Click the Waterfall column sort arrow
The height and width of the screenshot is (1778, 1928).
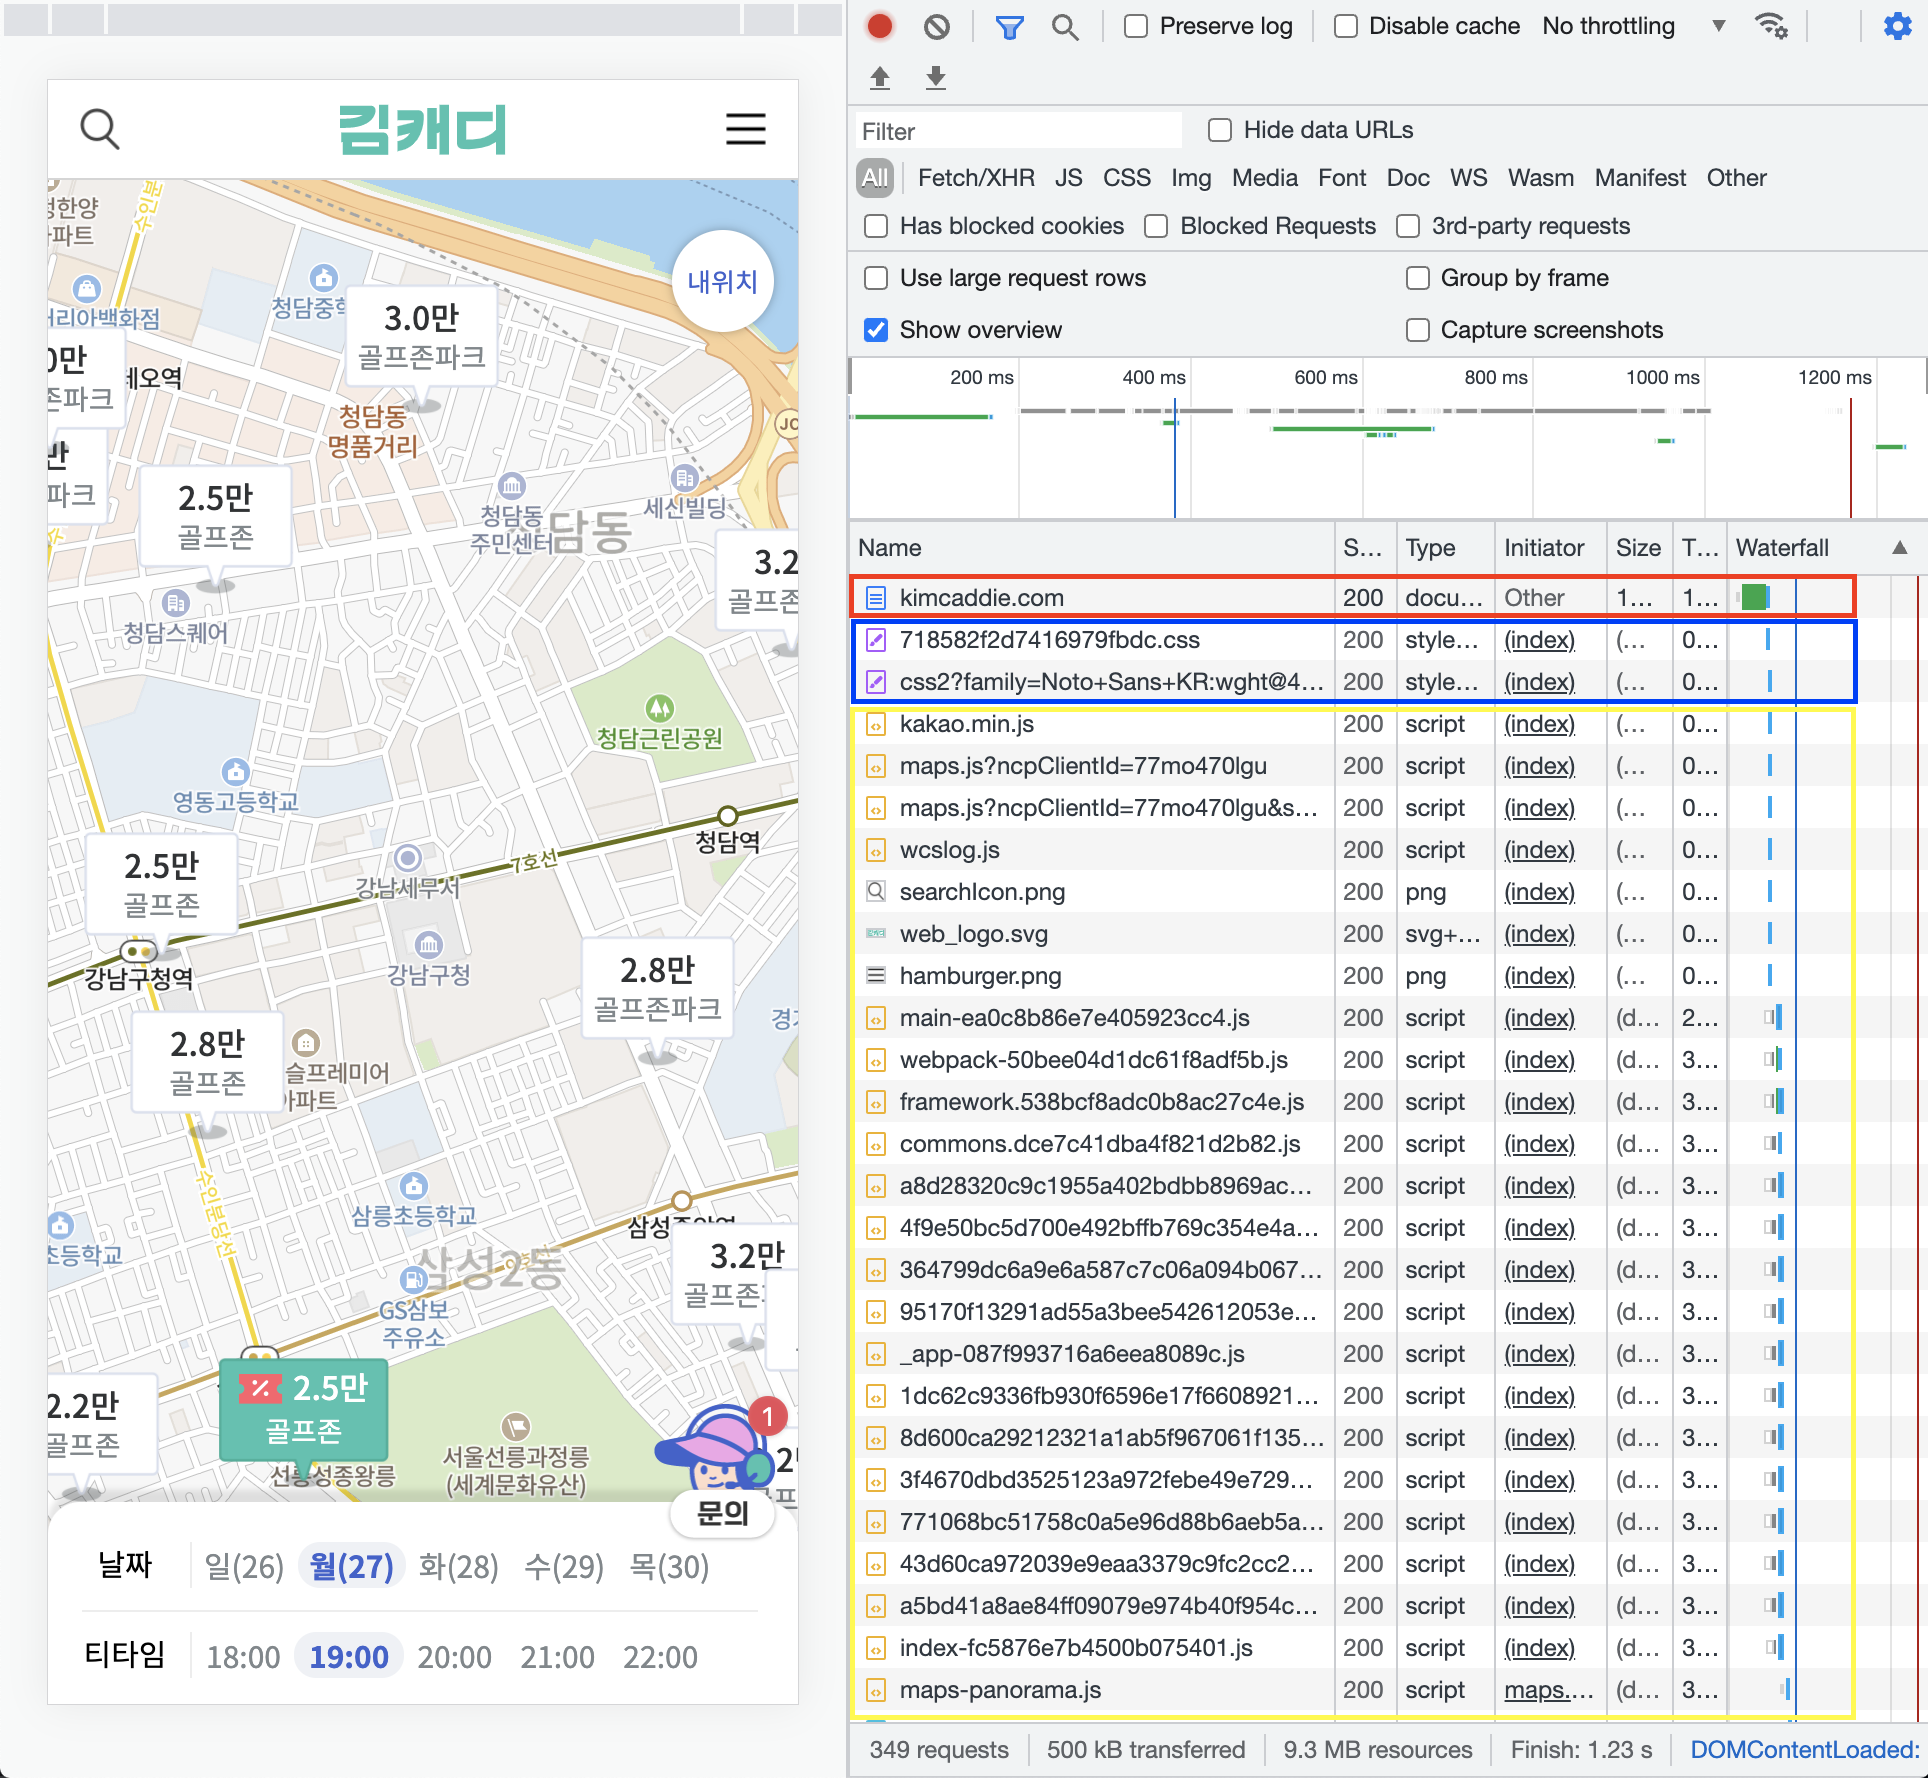coord(1899,547)
